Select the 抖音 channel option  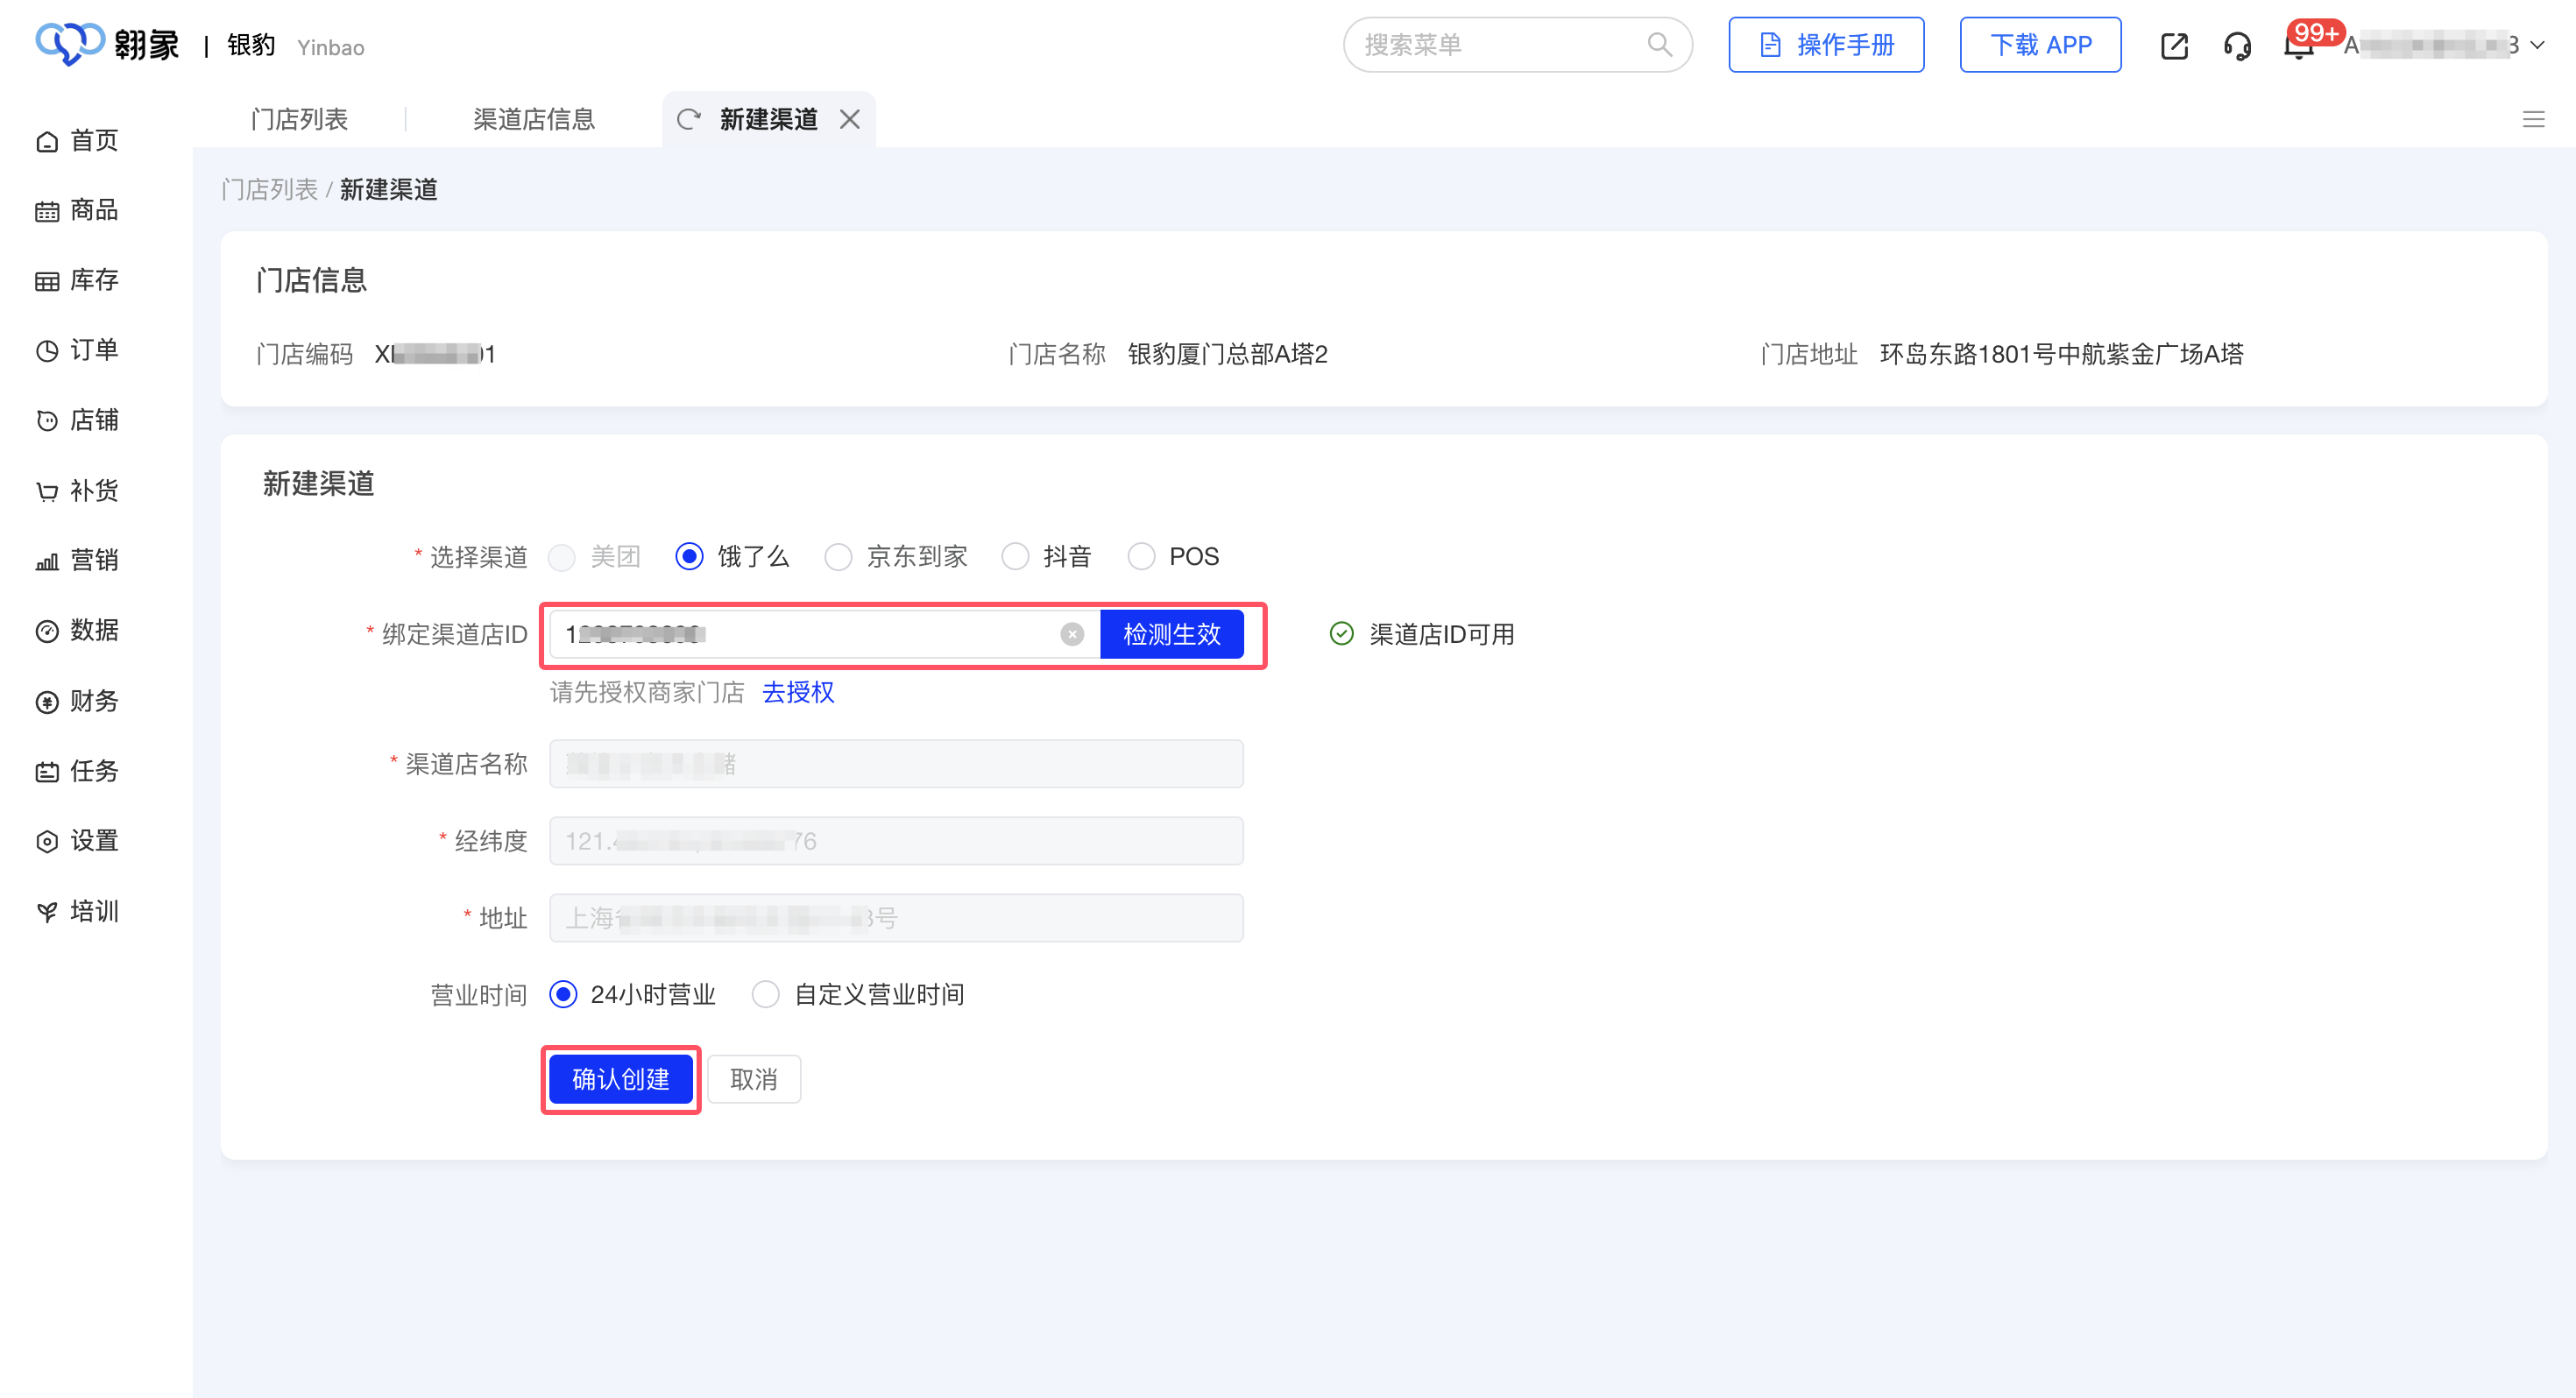(1014, 557)
